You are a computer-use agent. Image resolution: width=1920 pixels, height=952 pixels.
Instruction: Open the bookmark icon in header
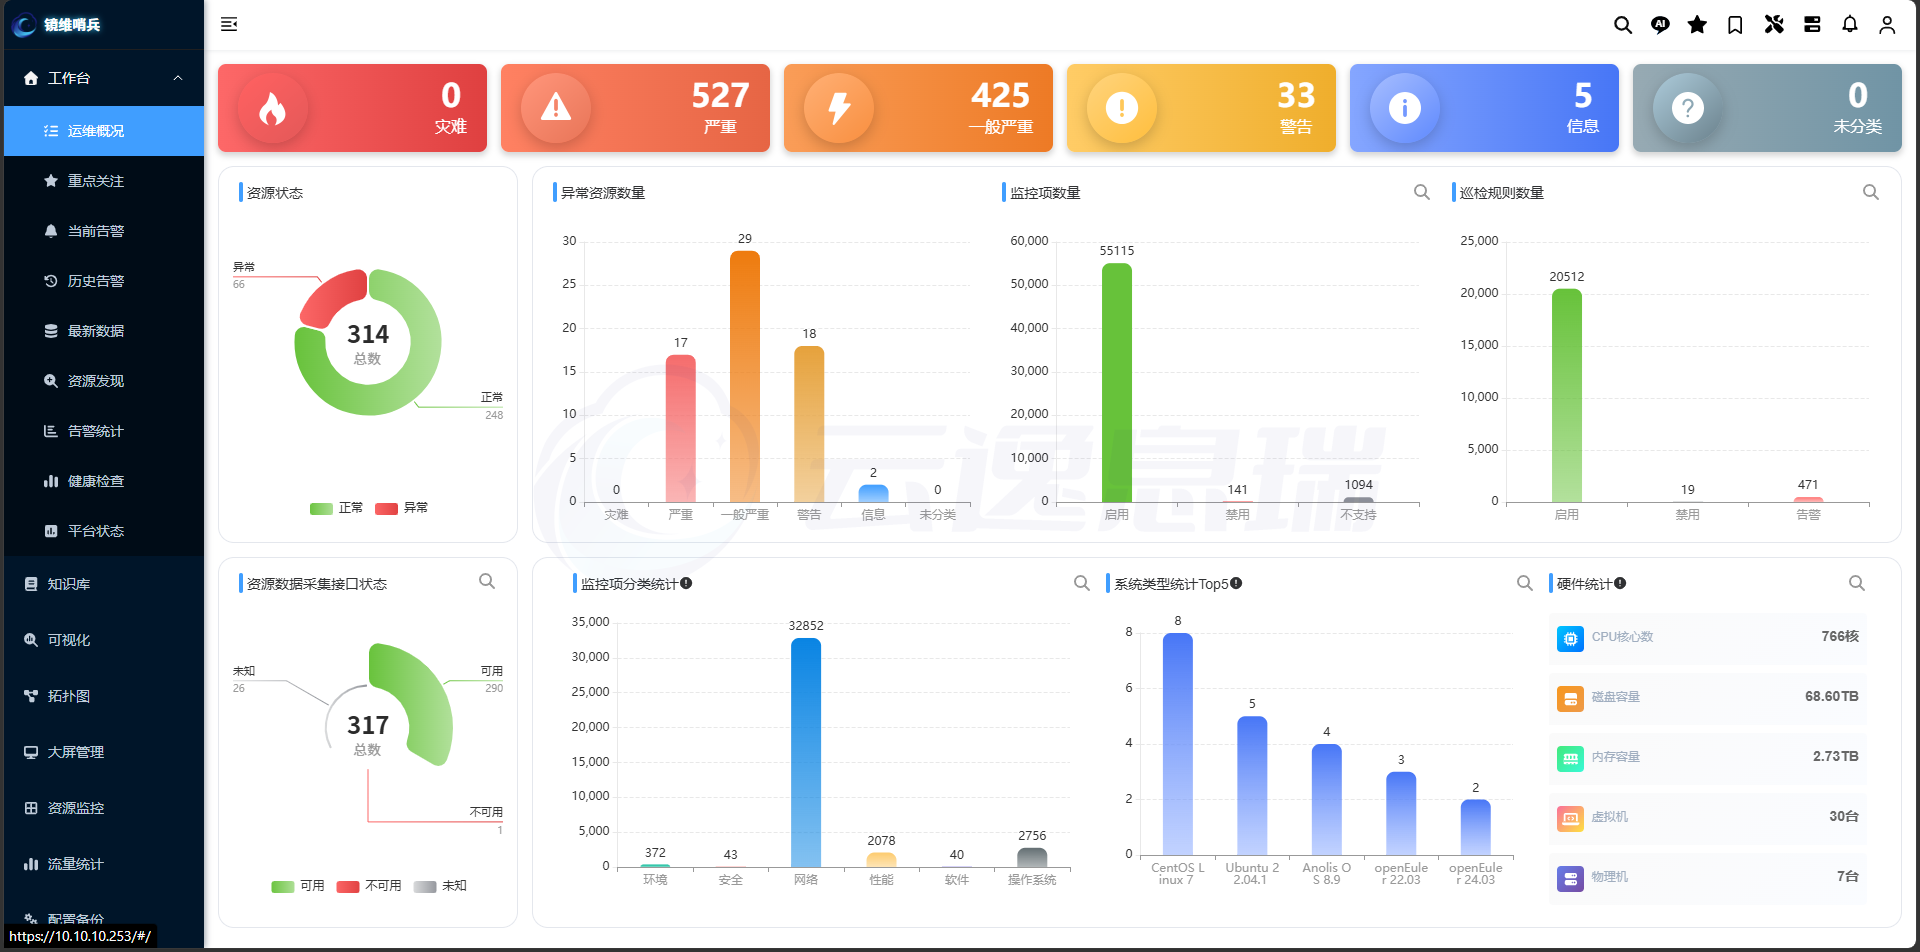pos(1735,25)
